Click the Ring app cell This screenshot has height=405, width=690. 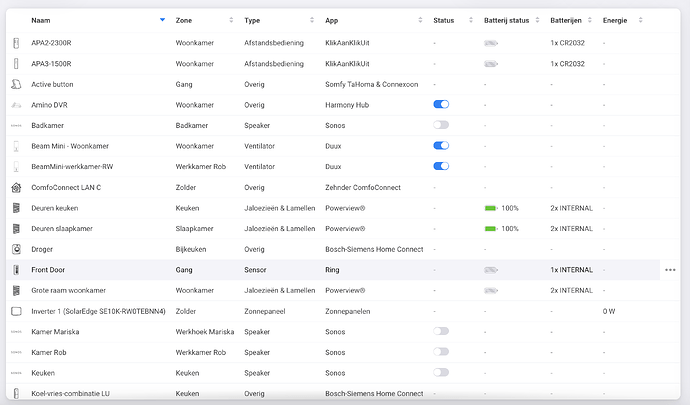[332, 270]
